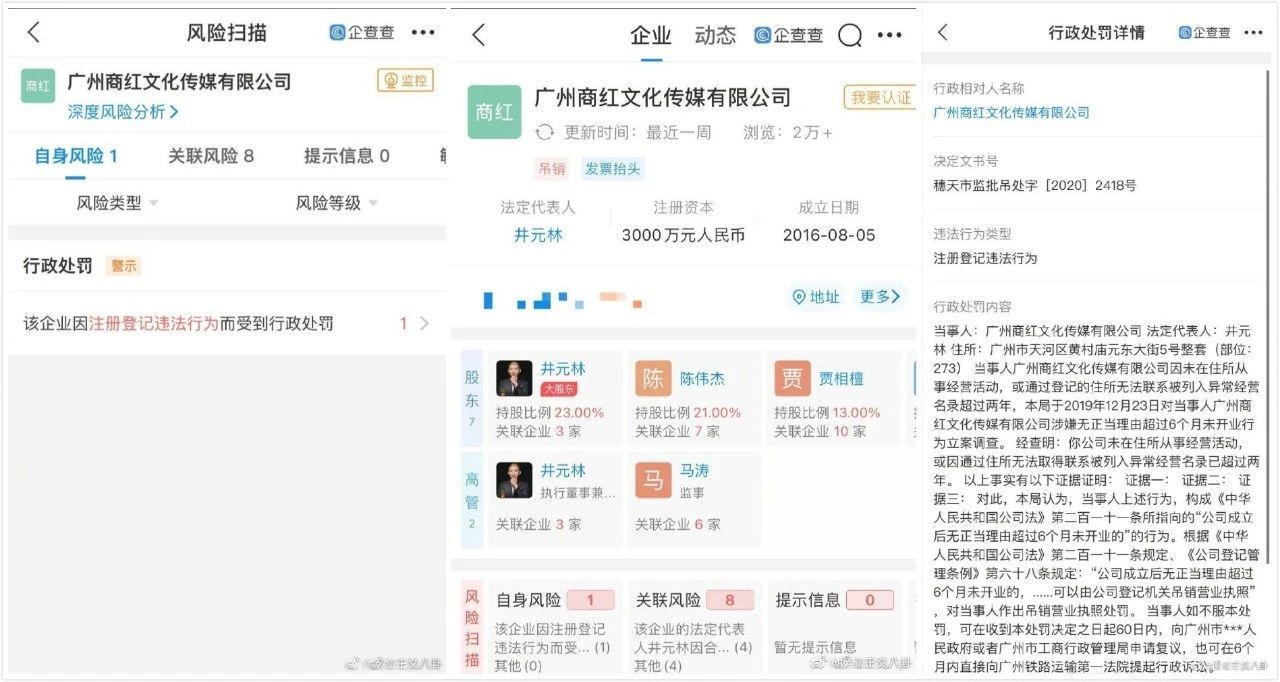Open the 风险等级 dropdown filter

(x=336, y=203)
